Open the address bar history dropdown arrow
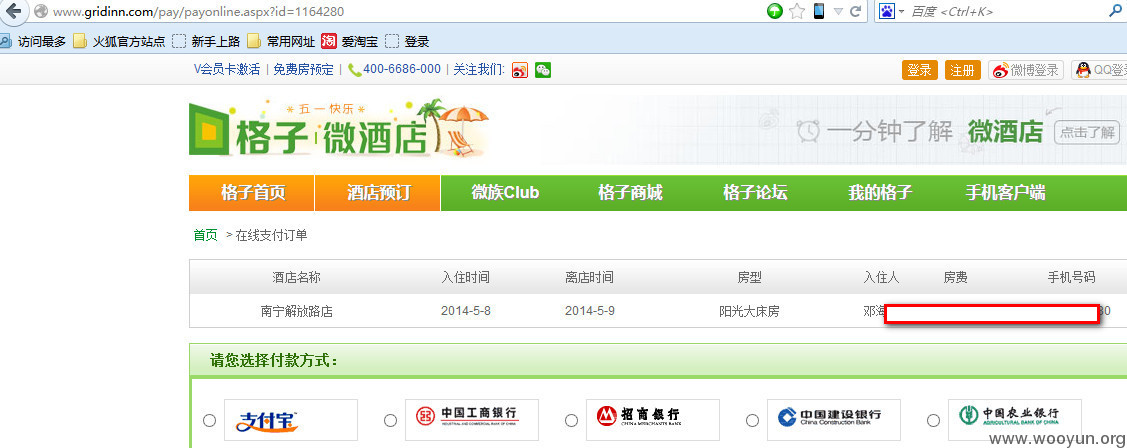The image size is (1127, 448). pos(838,12)
